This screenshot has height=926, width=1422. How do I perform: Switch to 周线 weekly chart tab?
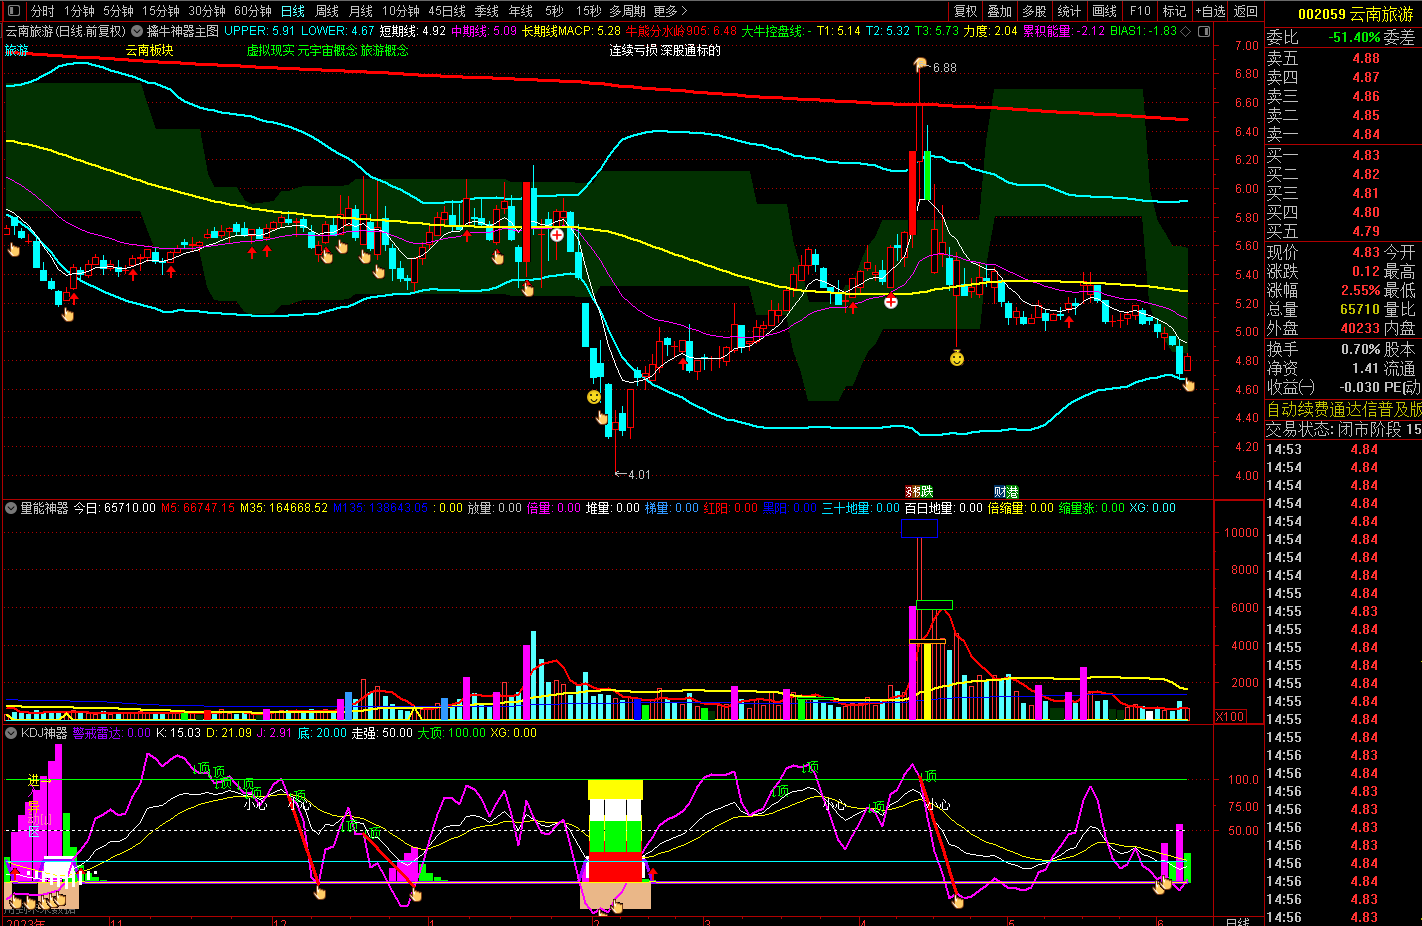327,11
